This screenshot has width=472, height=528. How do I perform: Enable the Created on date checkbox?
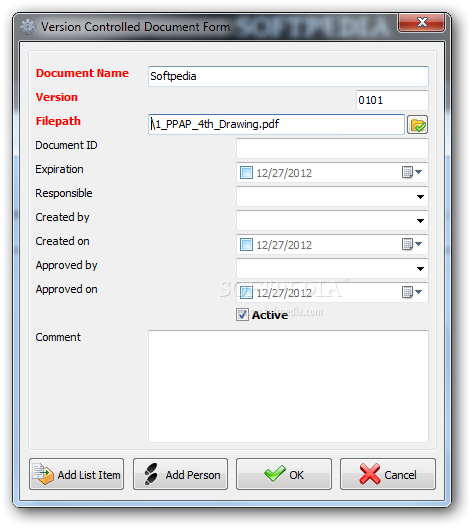click(246, 244)
